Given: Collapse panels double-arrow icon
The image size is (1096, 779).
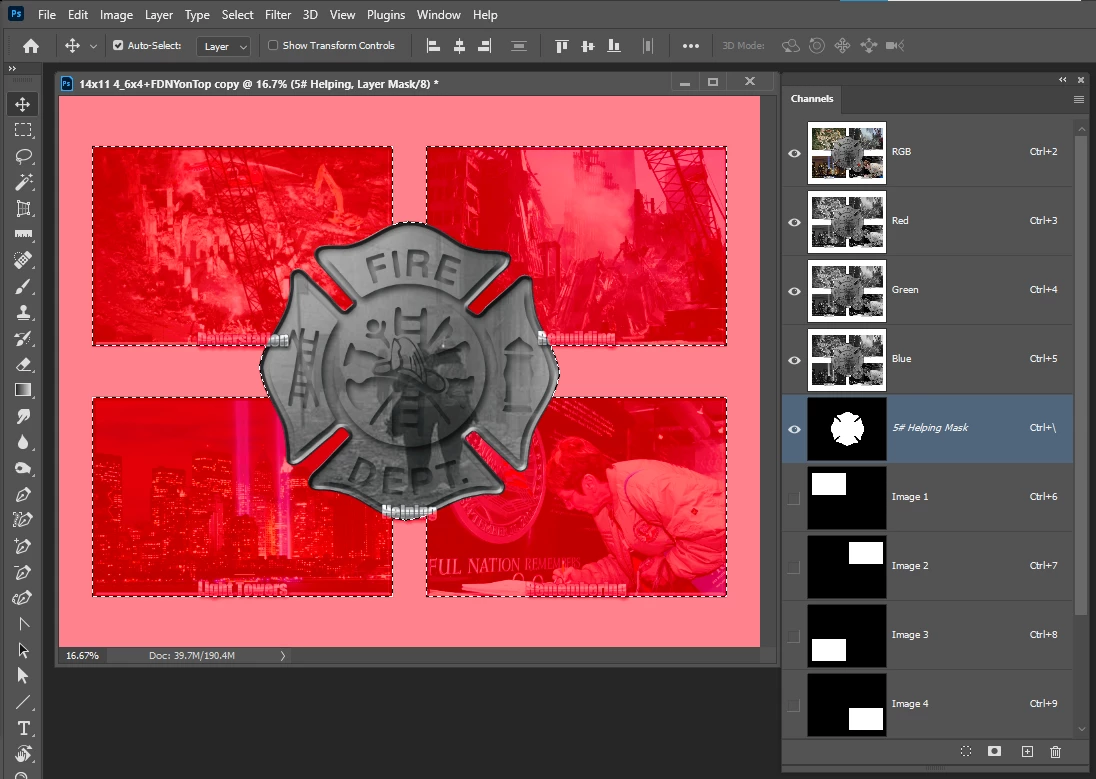Looking at the screenshot, I should pos(1062,80).
